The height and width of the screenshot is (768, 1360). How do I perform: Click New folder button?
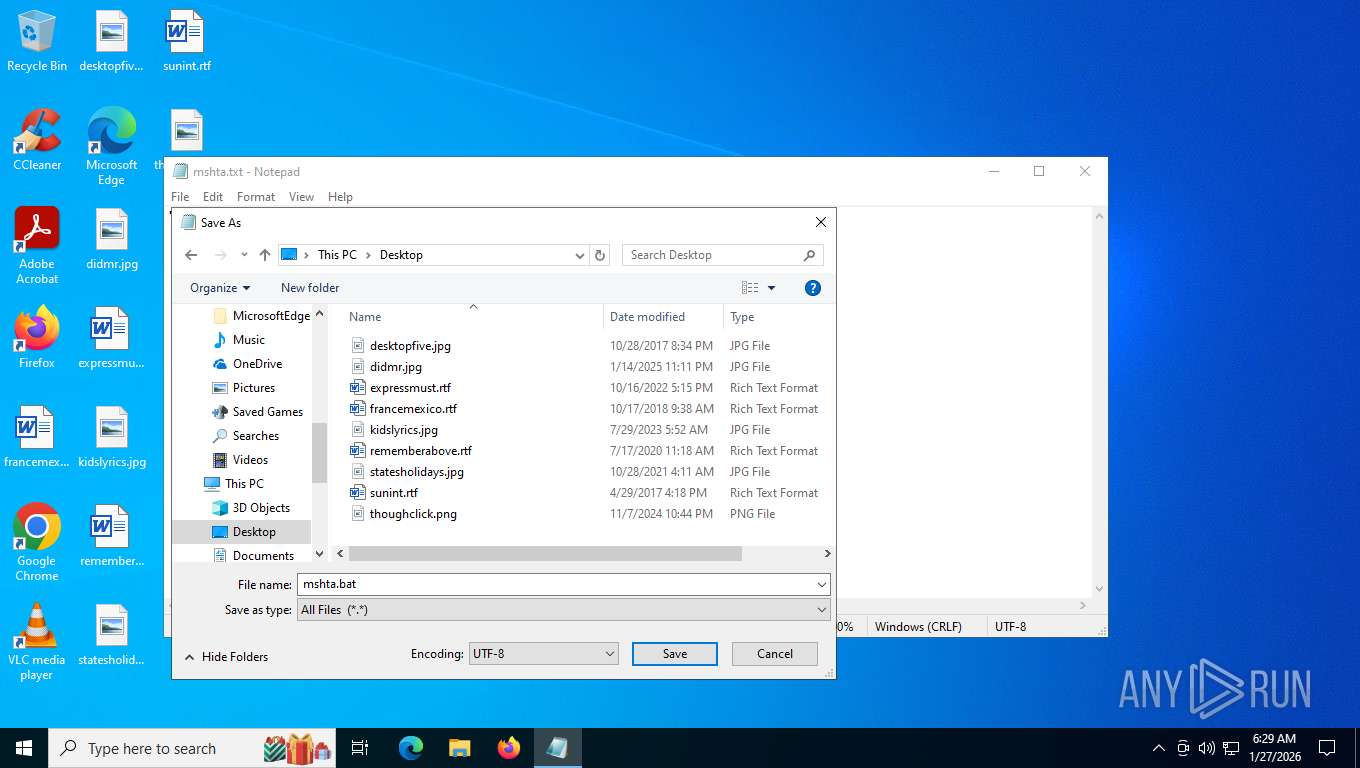point(310,288)
